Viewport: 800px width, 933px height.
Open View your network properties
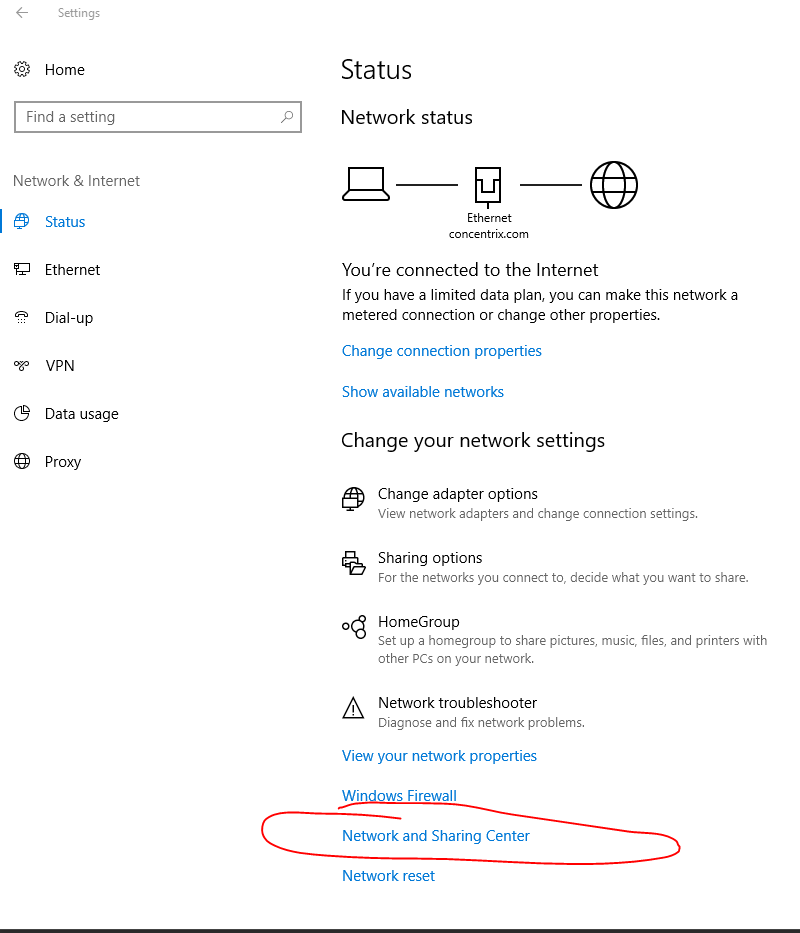(439, 756)
